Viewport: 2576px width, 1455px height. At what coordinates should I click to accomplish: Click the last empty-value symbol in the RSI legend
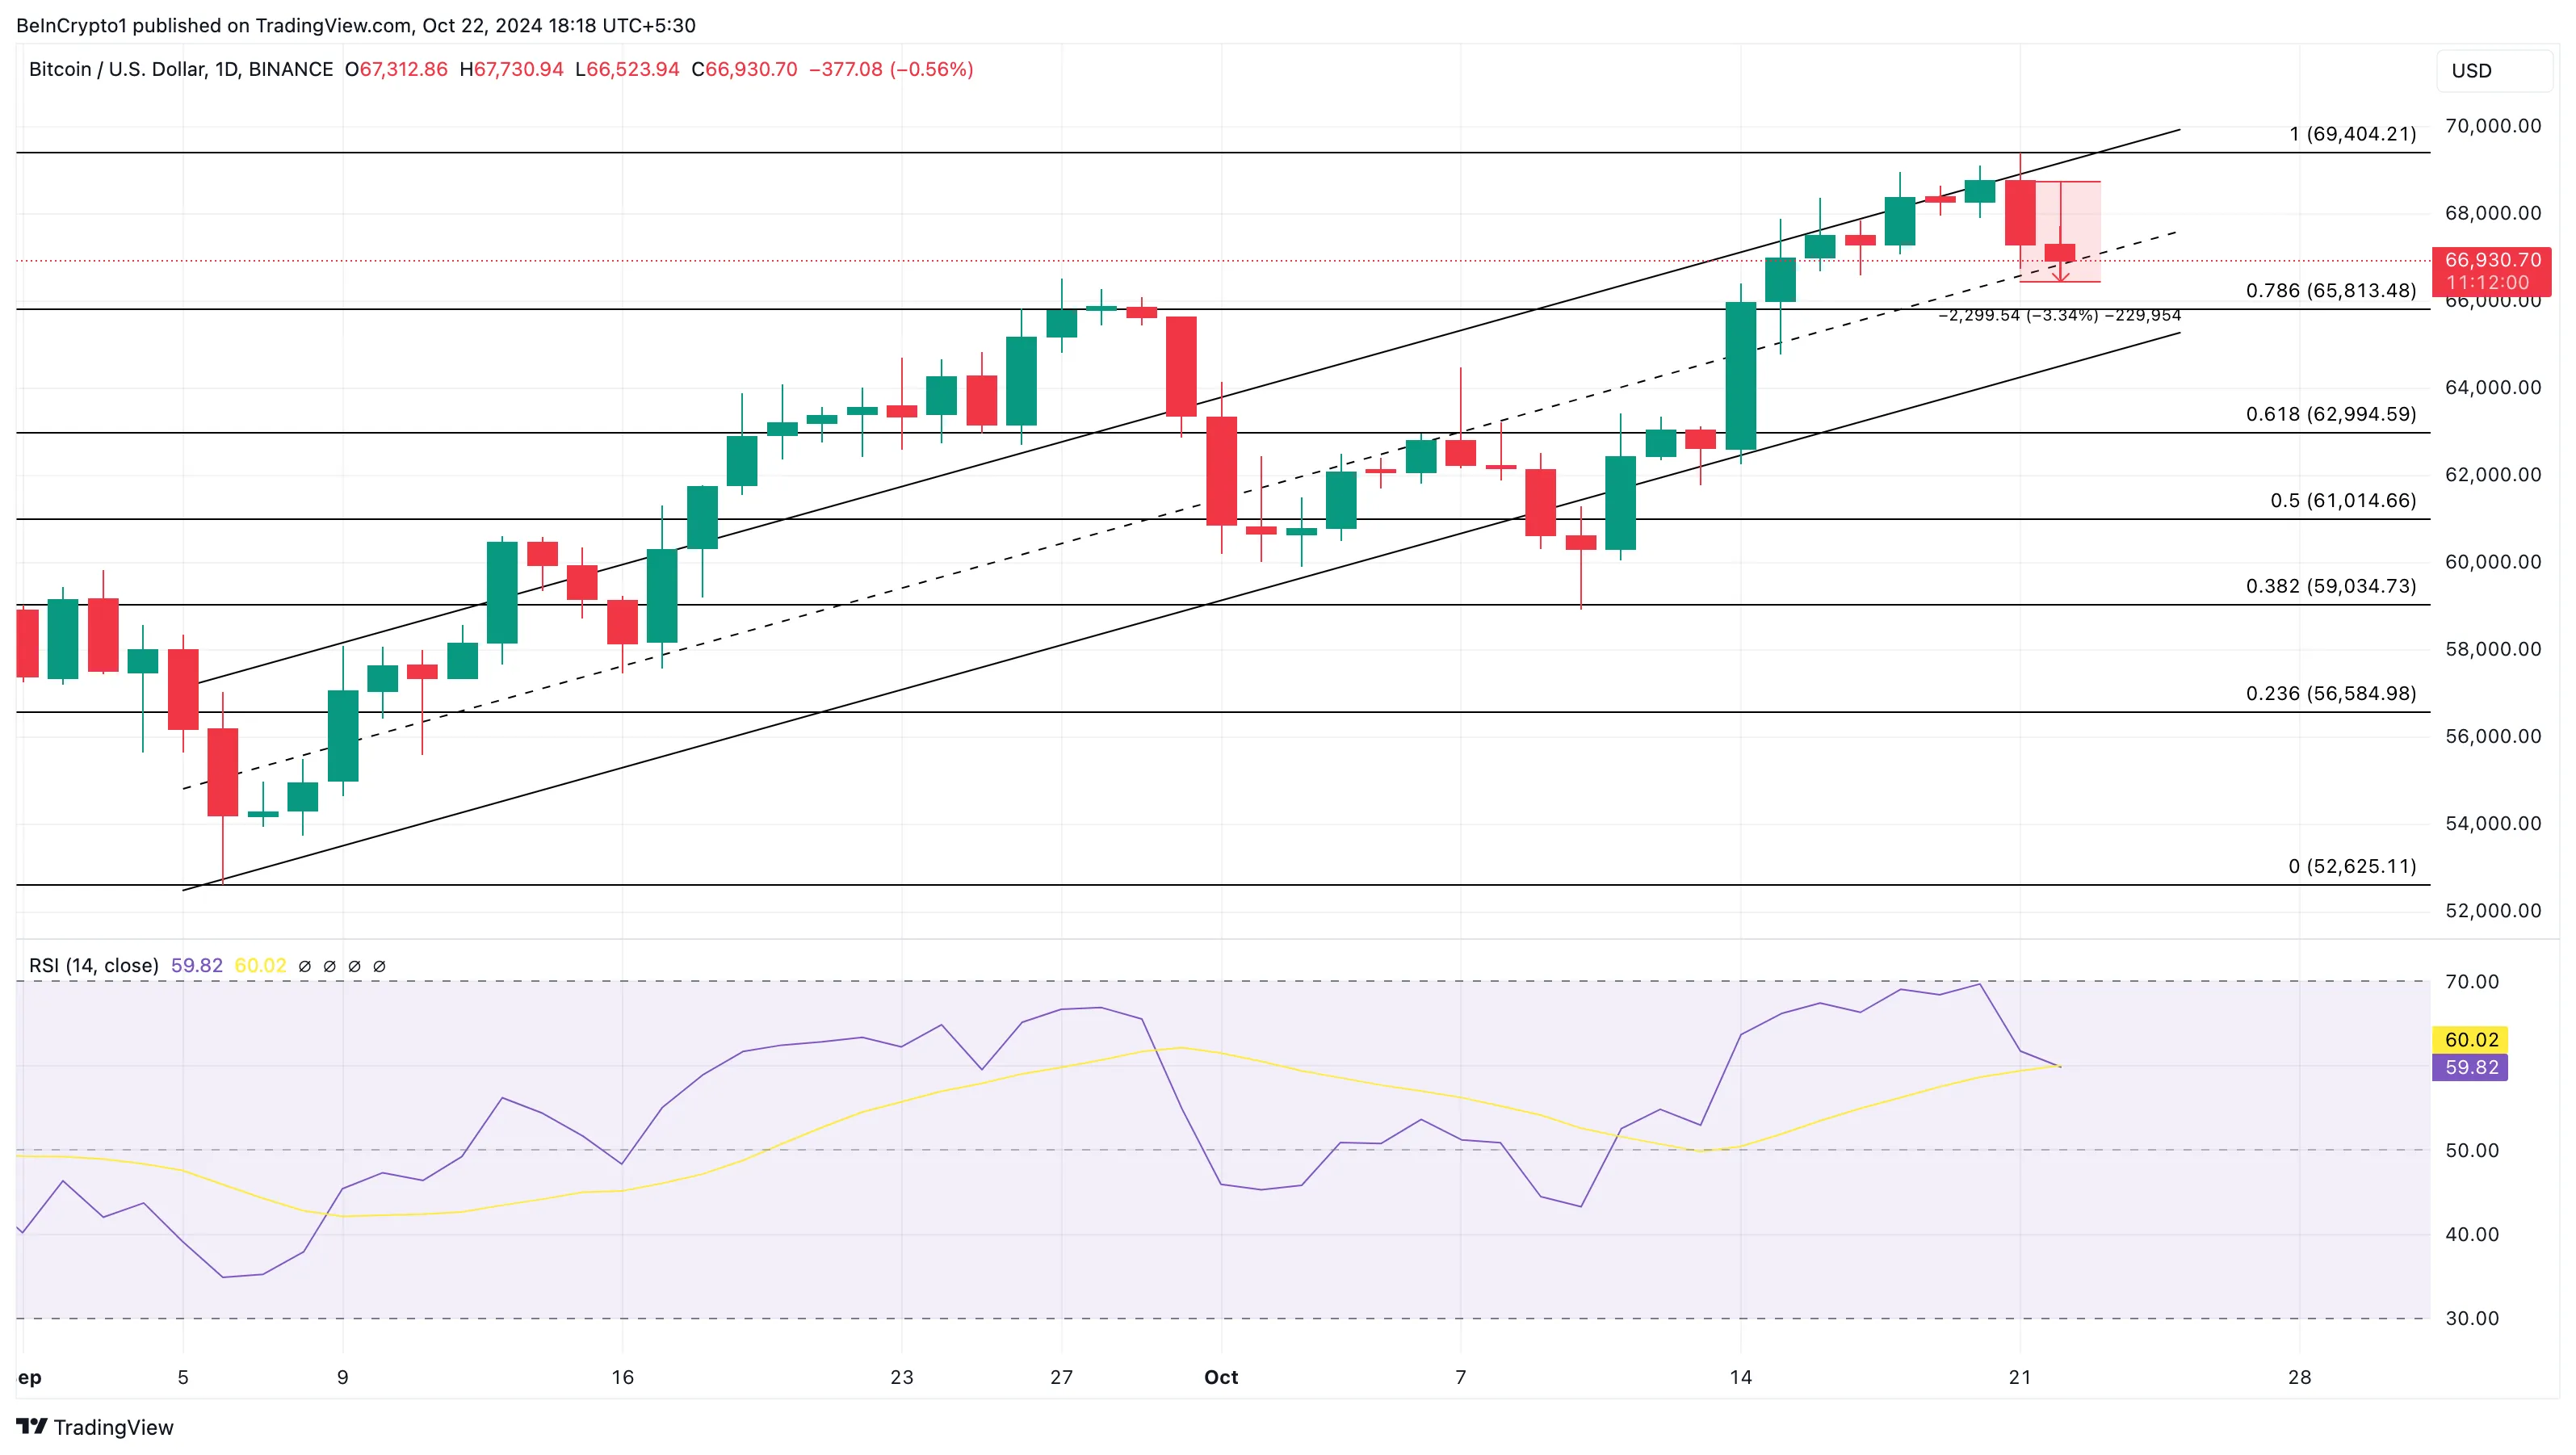coord(379,966)
